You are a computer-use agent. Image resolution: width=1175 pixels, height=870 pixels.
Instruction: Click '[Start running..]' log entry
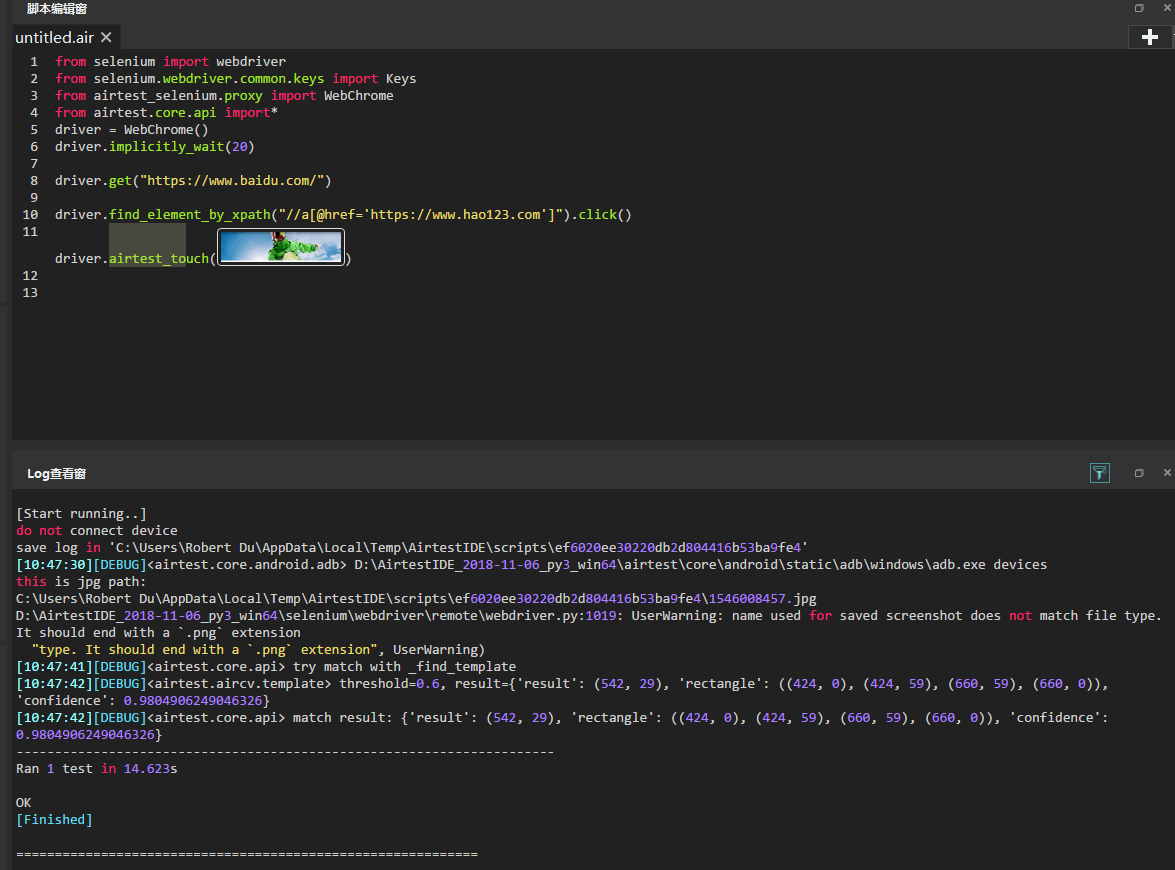click(x=81, y=513)
